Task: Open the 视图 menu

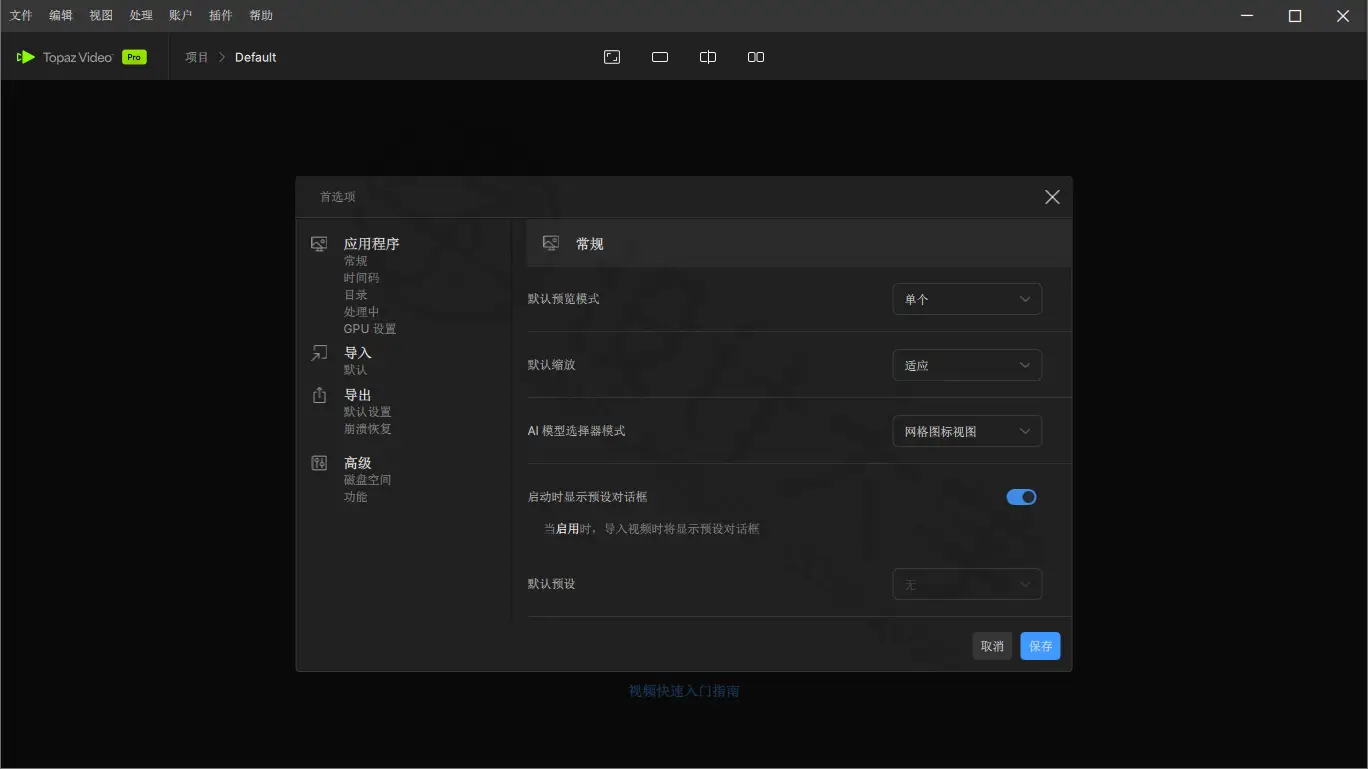Action: point(101,15)
